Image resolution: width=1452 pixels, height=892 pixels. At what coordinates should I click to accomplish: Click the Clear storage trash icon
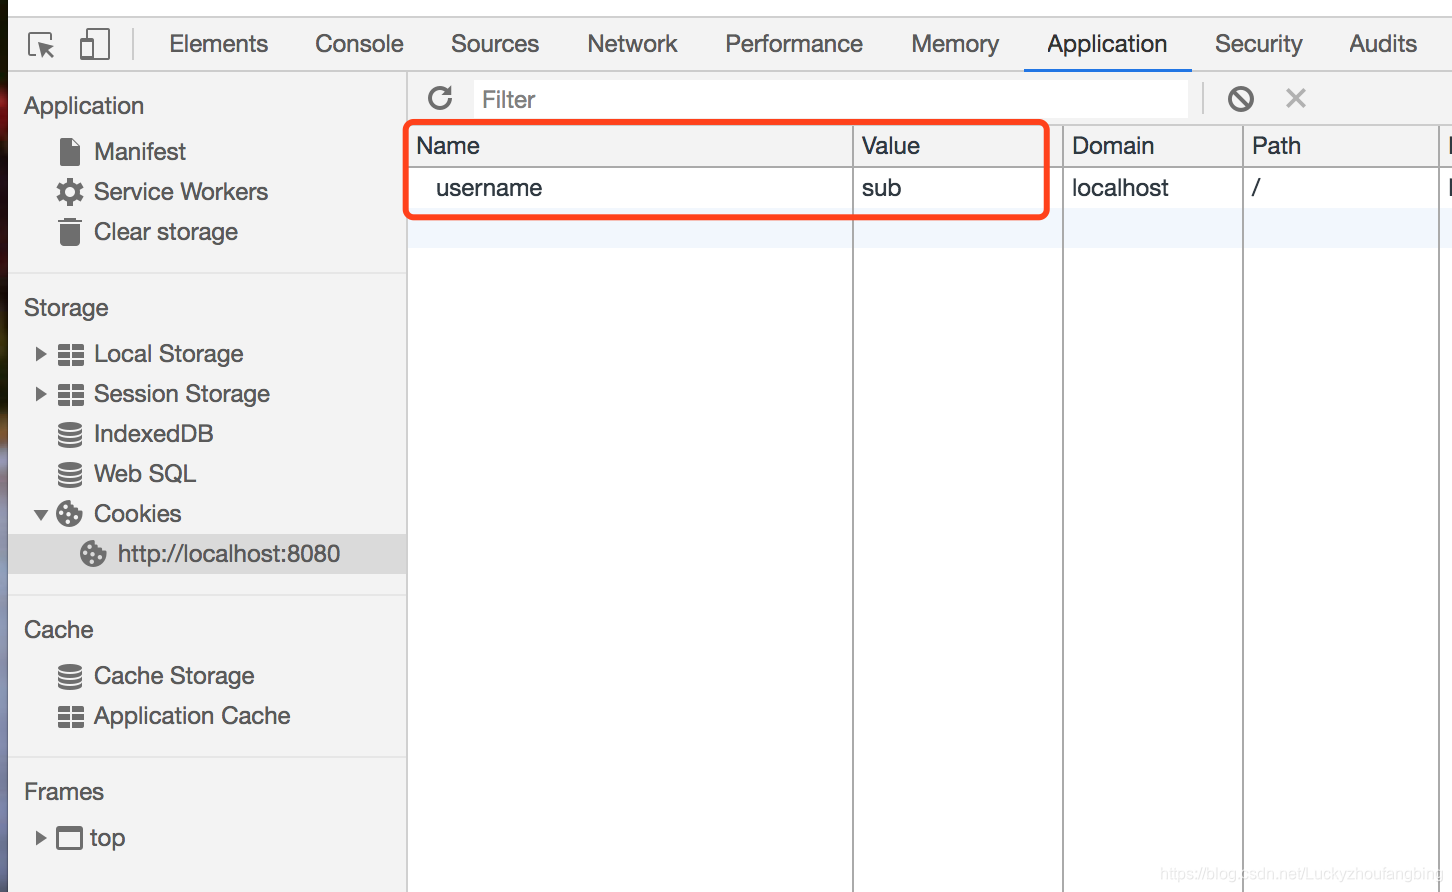tap(70, 232)
